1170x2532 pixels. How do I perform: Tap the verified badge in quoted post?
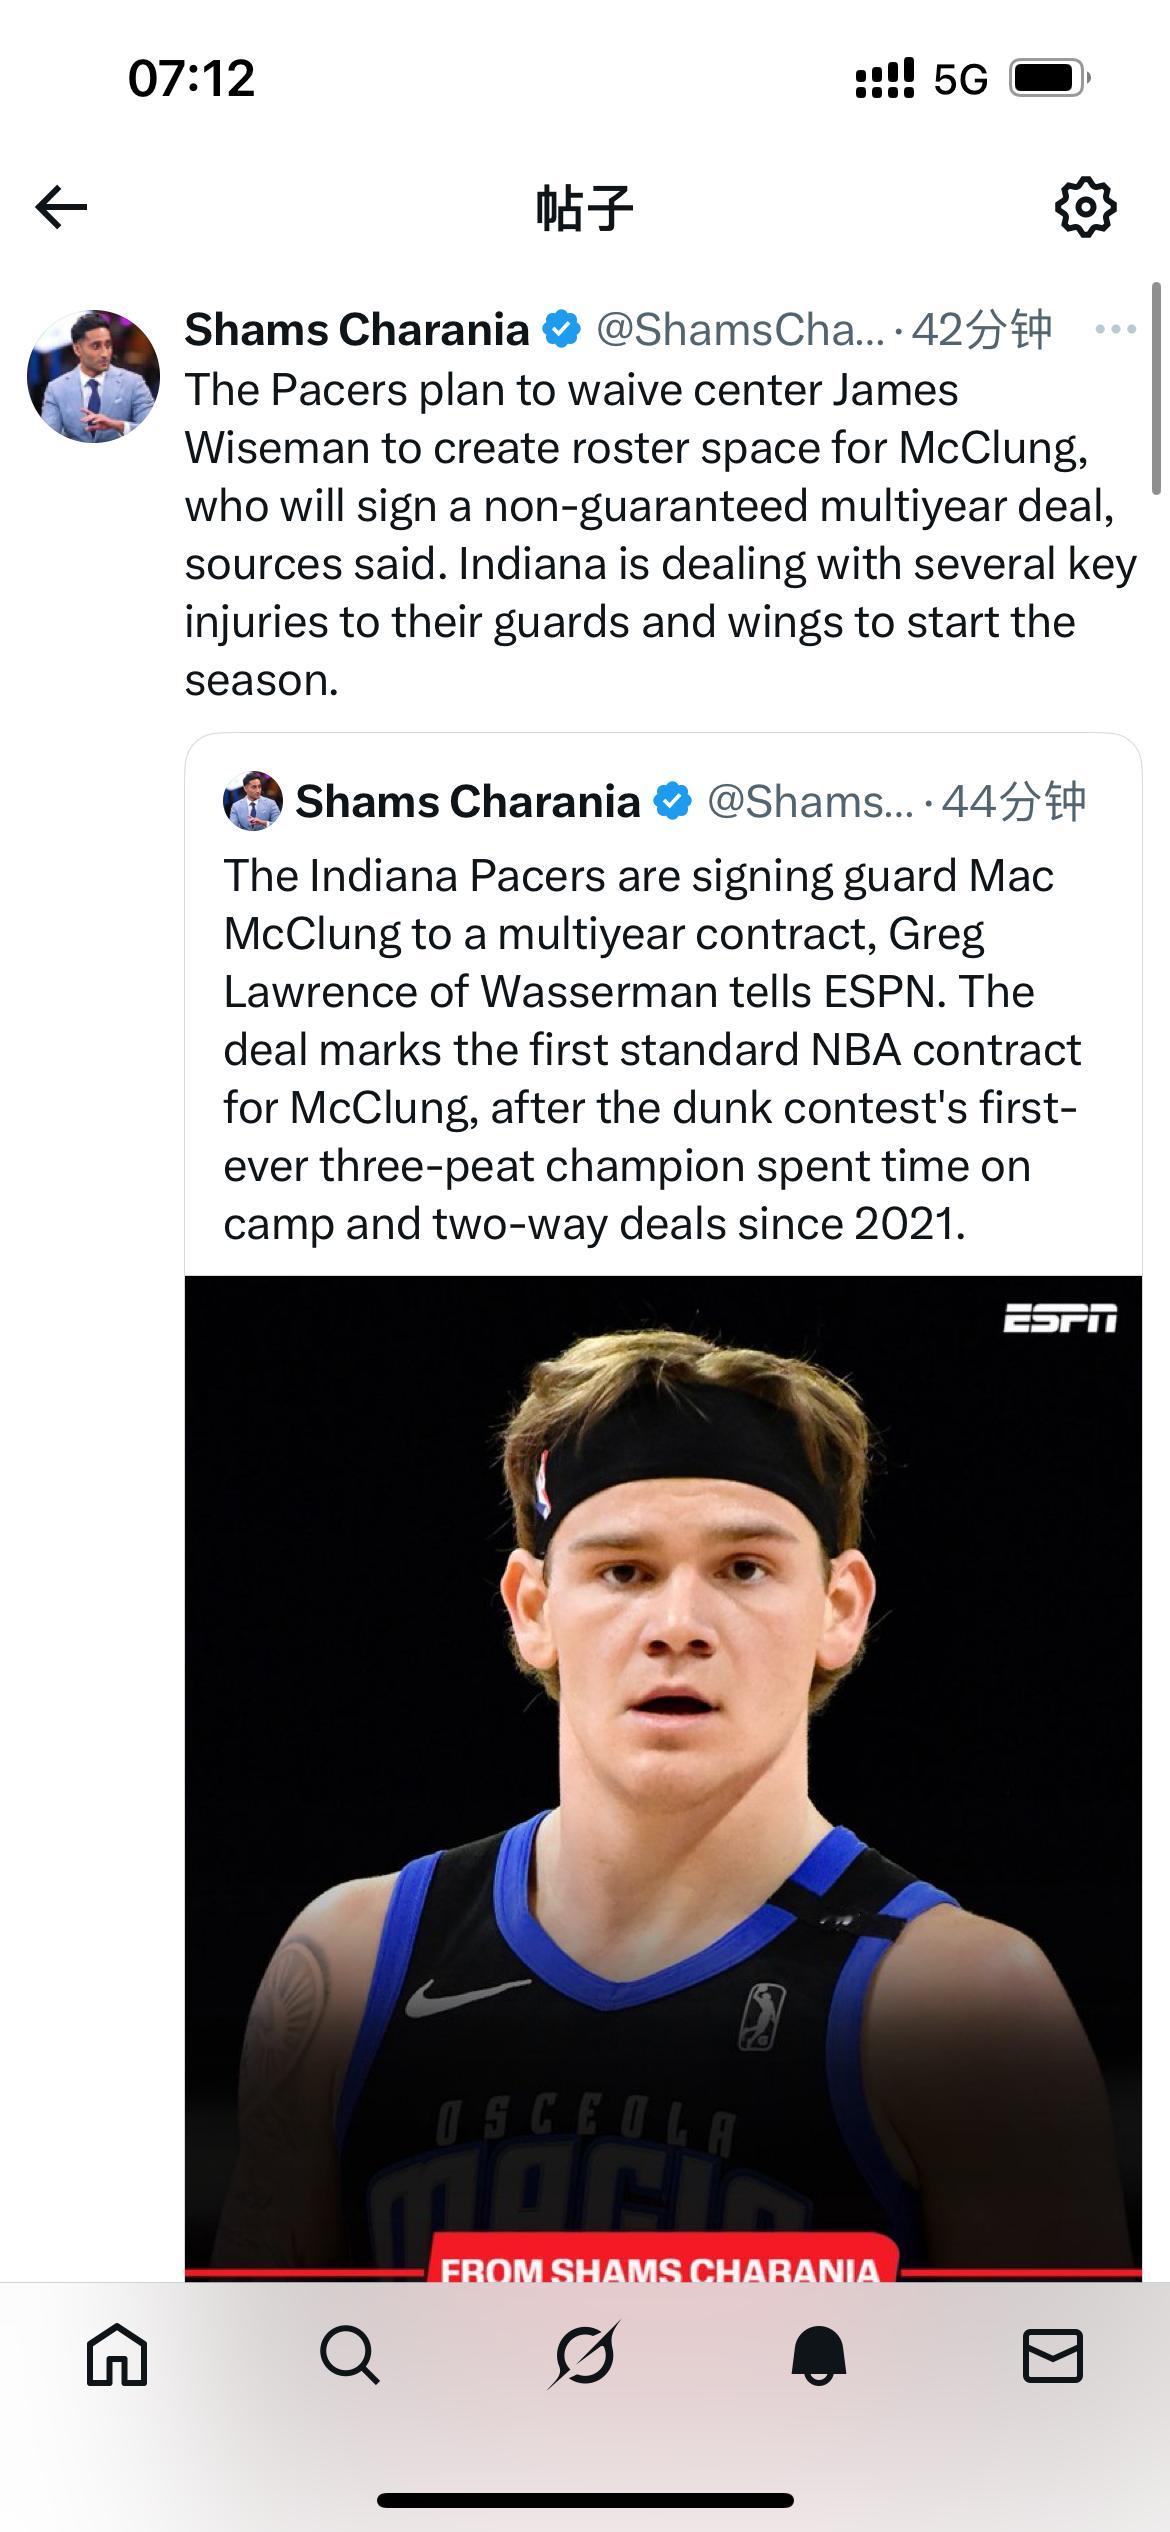point(672,801)
